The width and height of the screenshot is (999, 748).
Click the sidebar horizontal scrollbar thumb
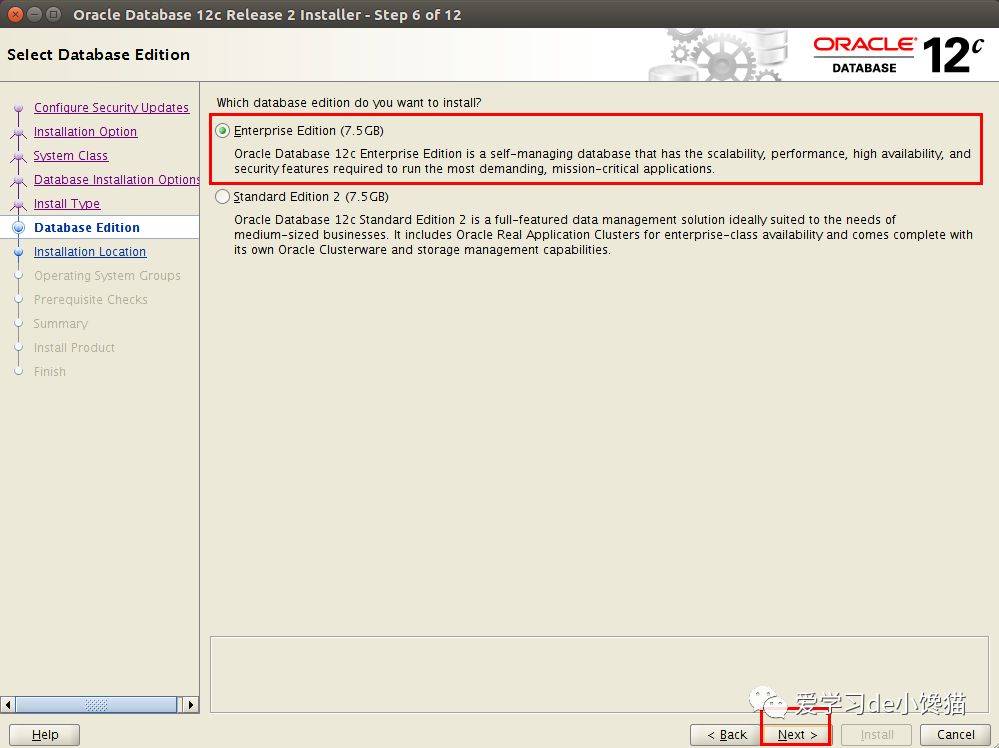tap(96, 705)
